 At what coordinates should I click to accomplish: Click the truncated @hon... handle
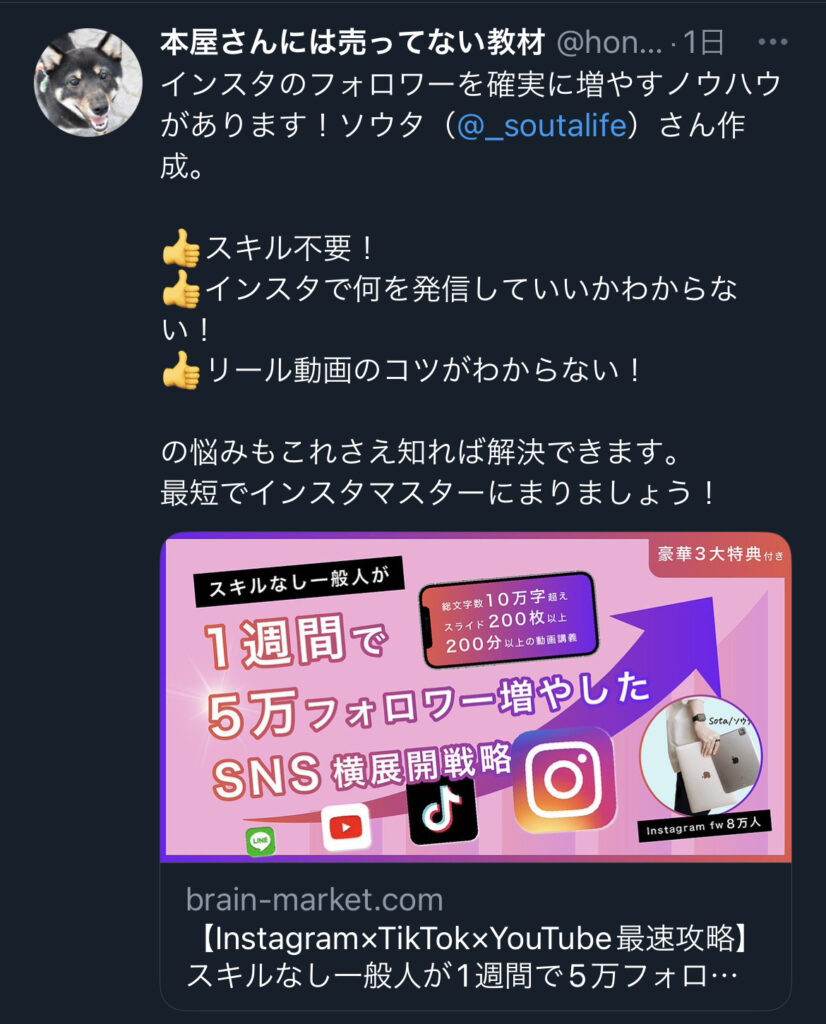[609, 42]
